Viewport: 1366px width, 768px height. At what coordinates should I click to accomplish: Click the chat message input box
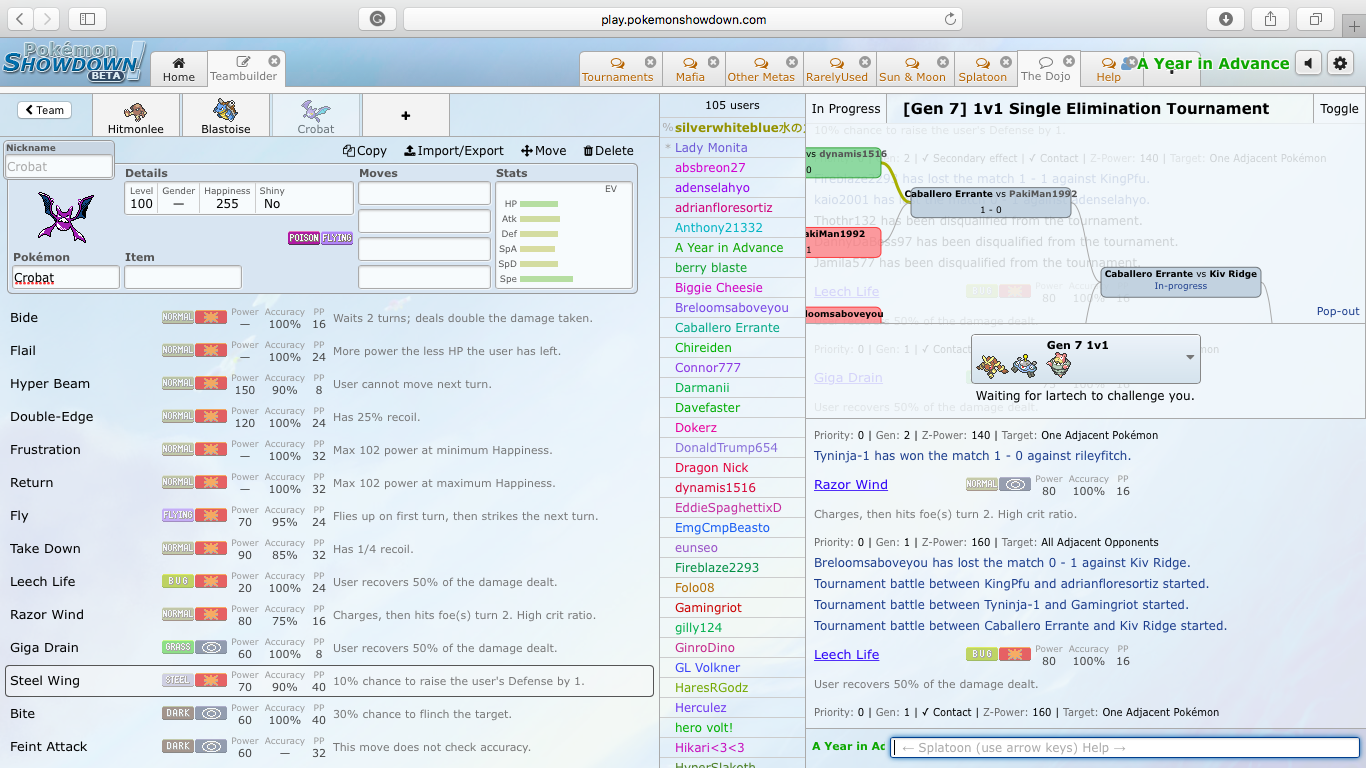click(1125, 748)
